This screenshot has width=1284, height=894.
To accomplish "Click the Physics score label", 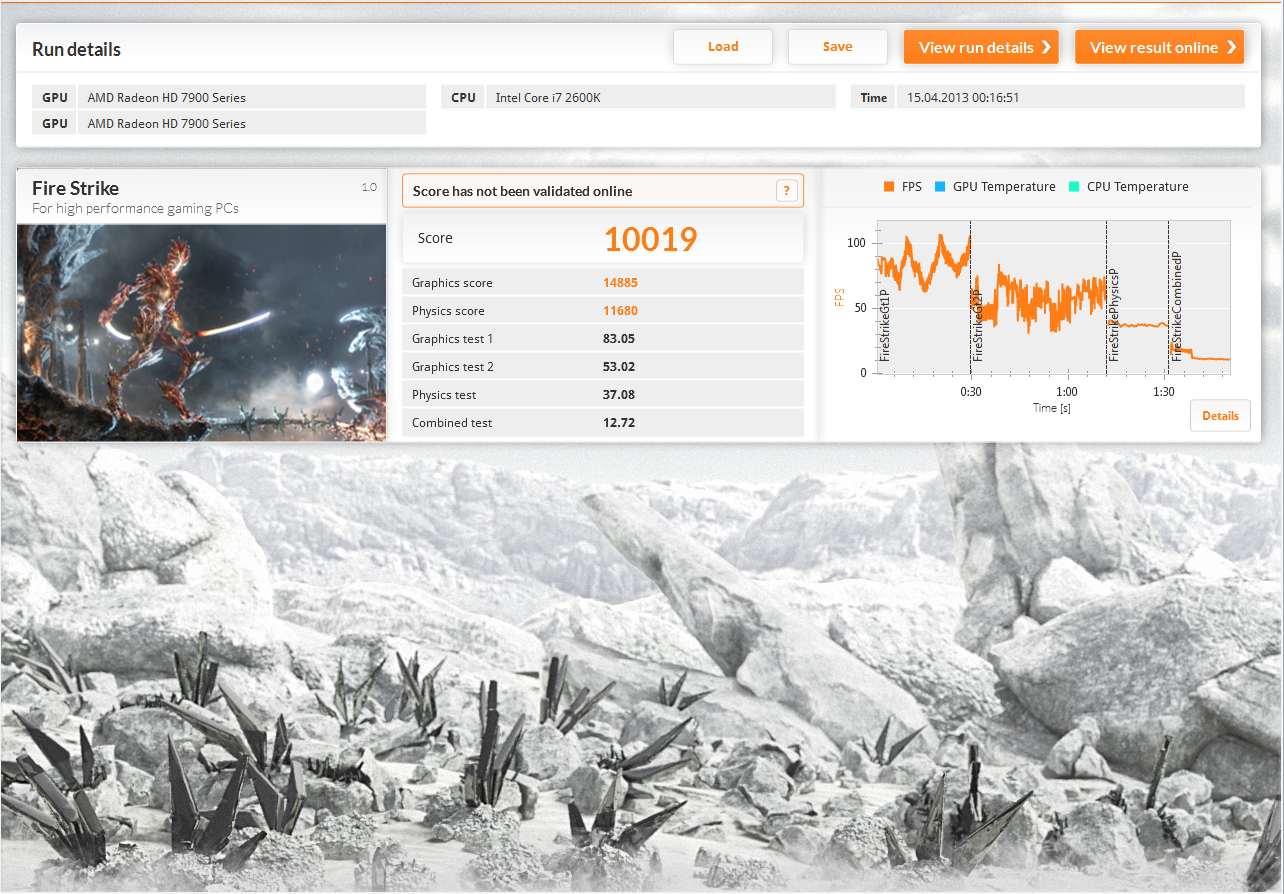I will pyautogui.click(x=448, y=311).
